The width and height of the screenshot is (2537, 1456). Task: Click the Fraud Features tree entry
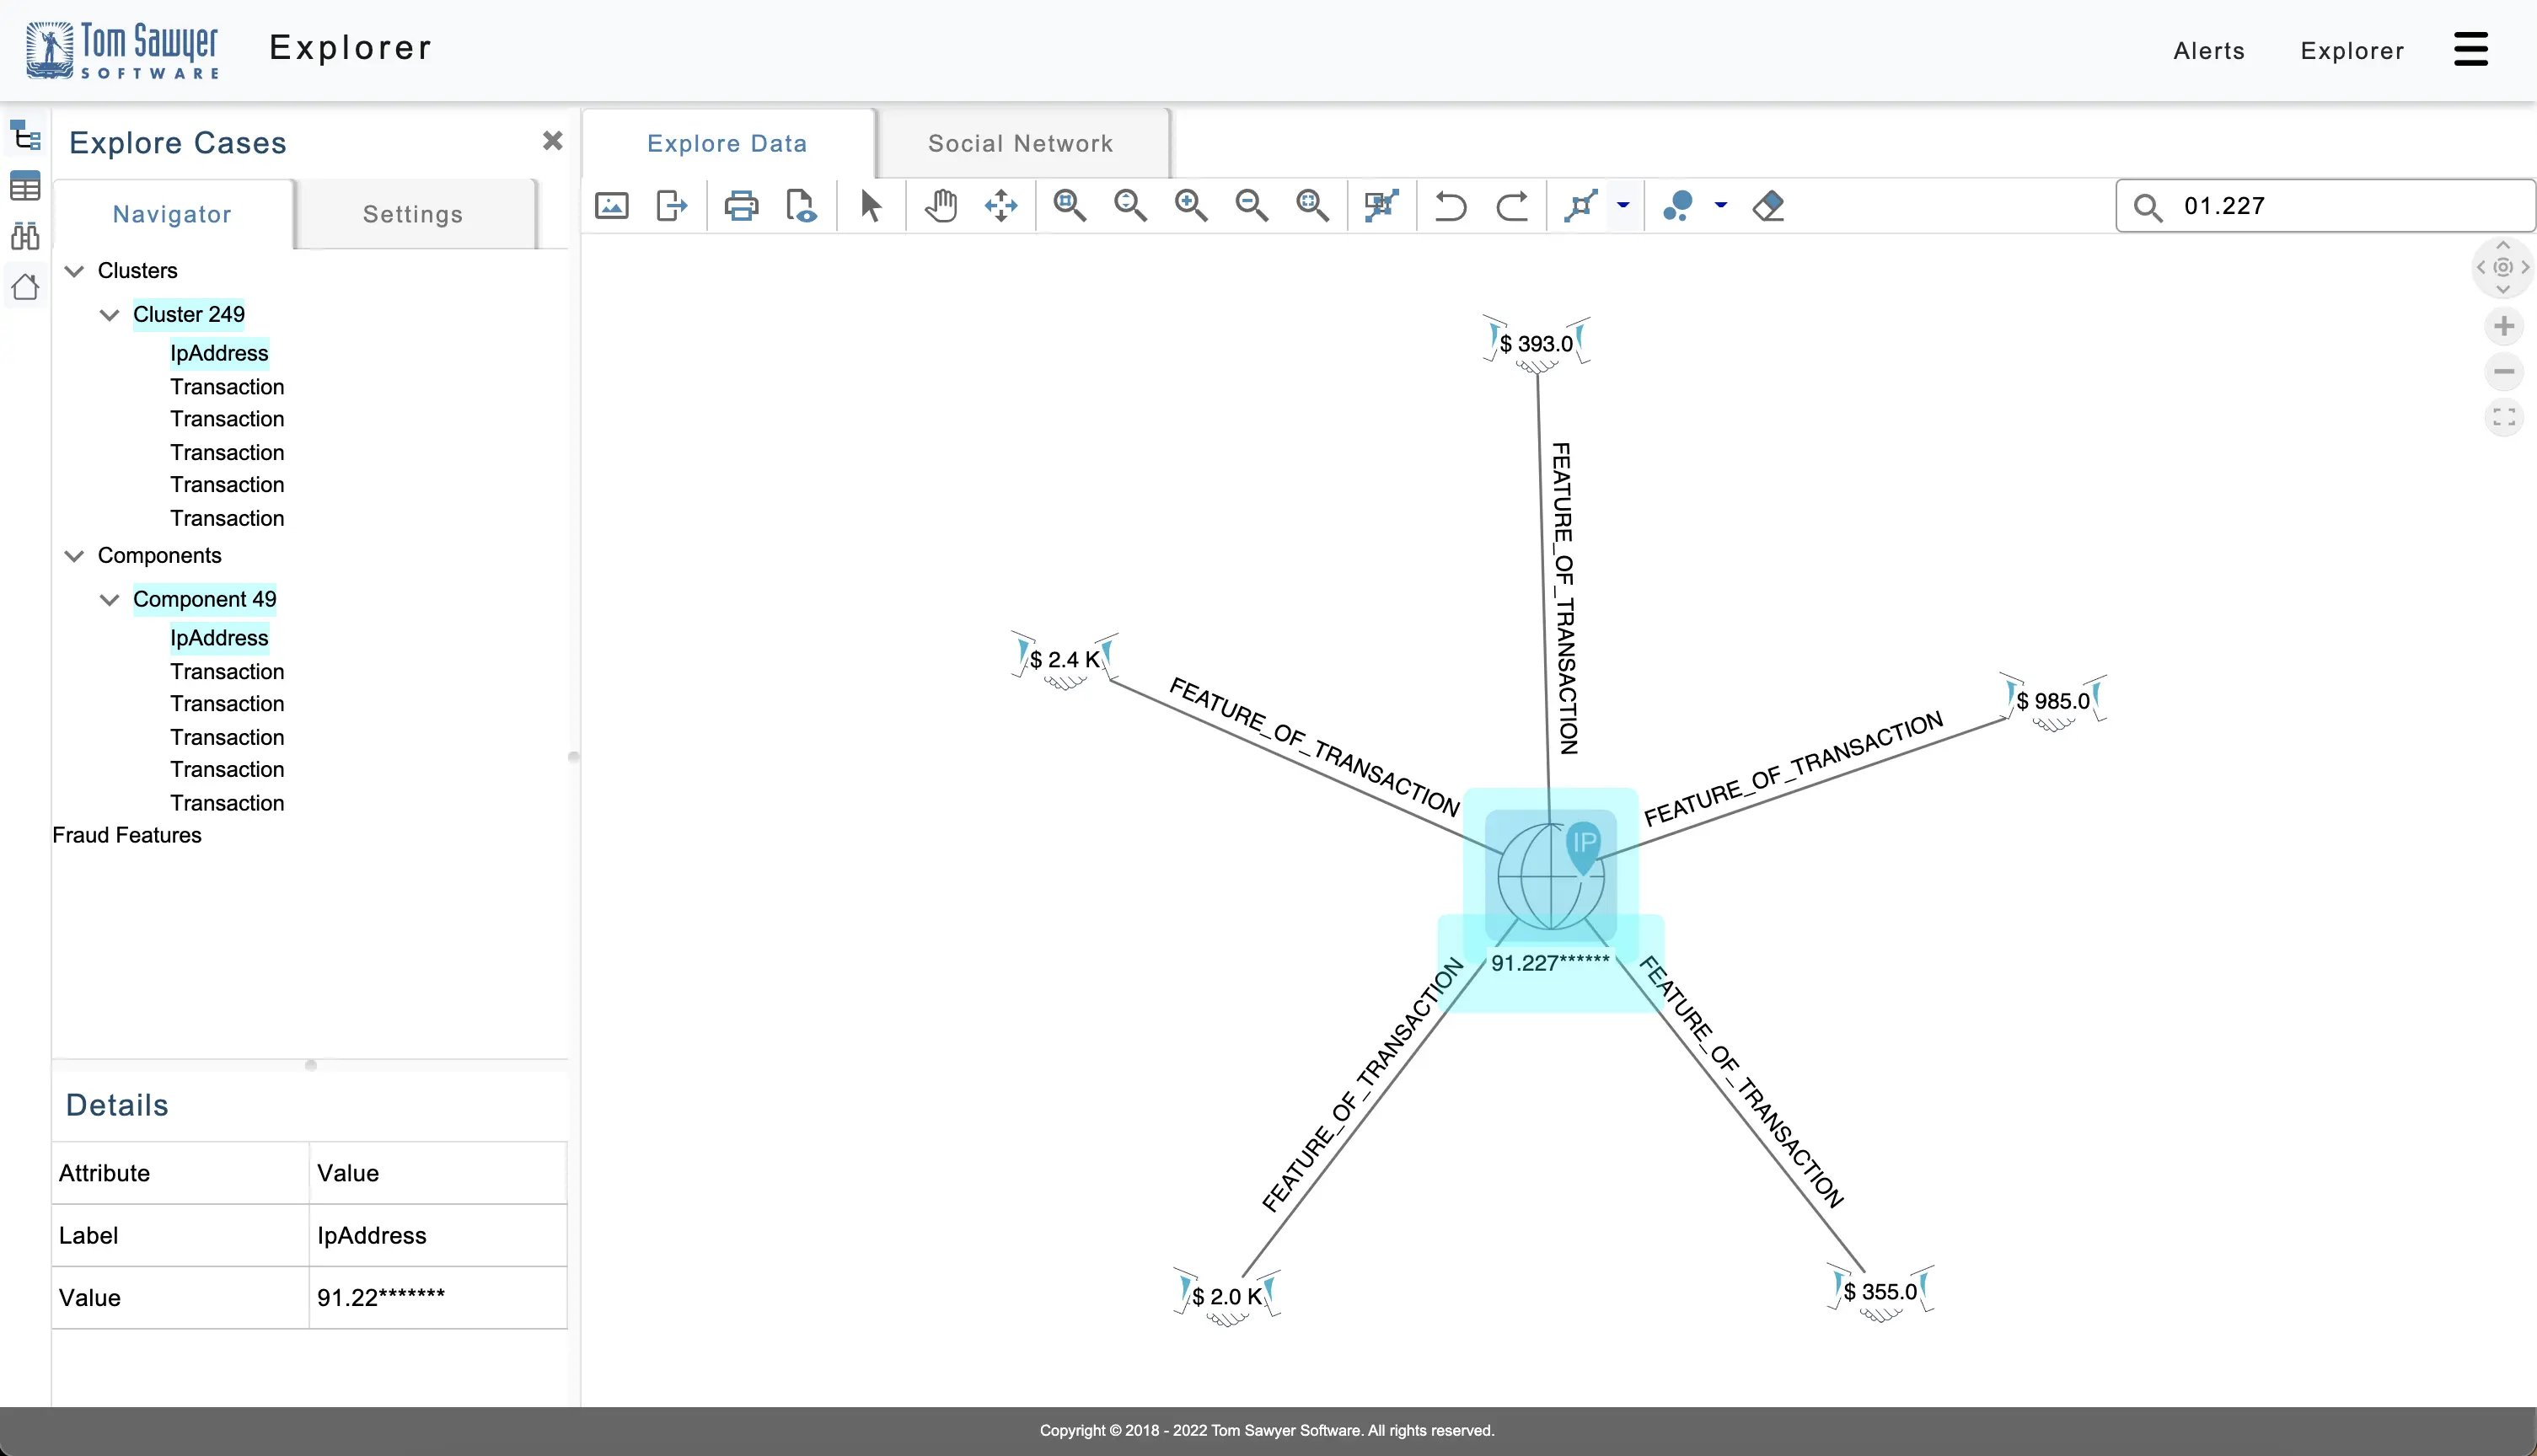(x=127, y=835)
